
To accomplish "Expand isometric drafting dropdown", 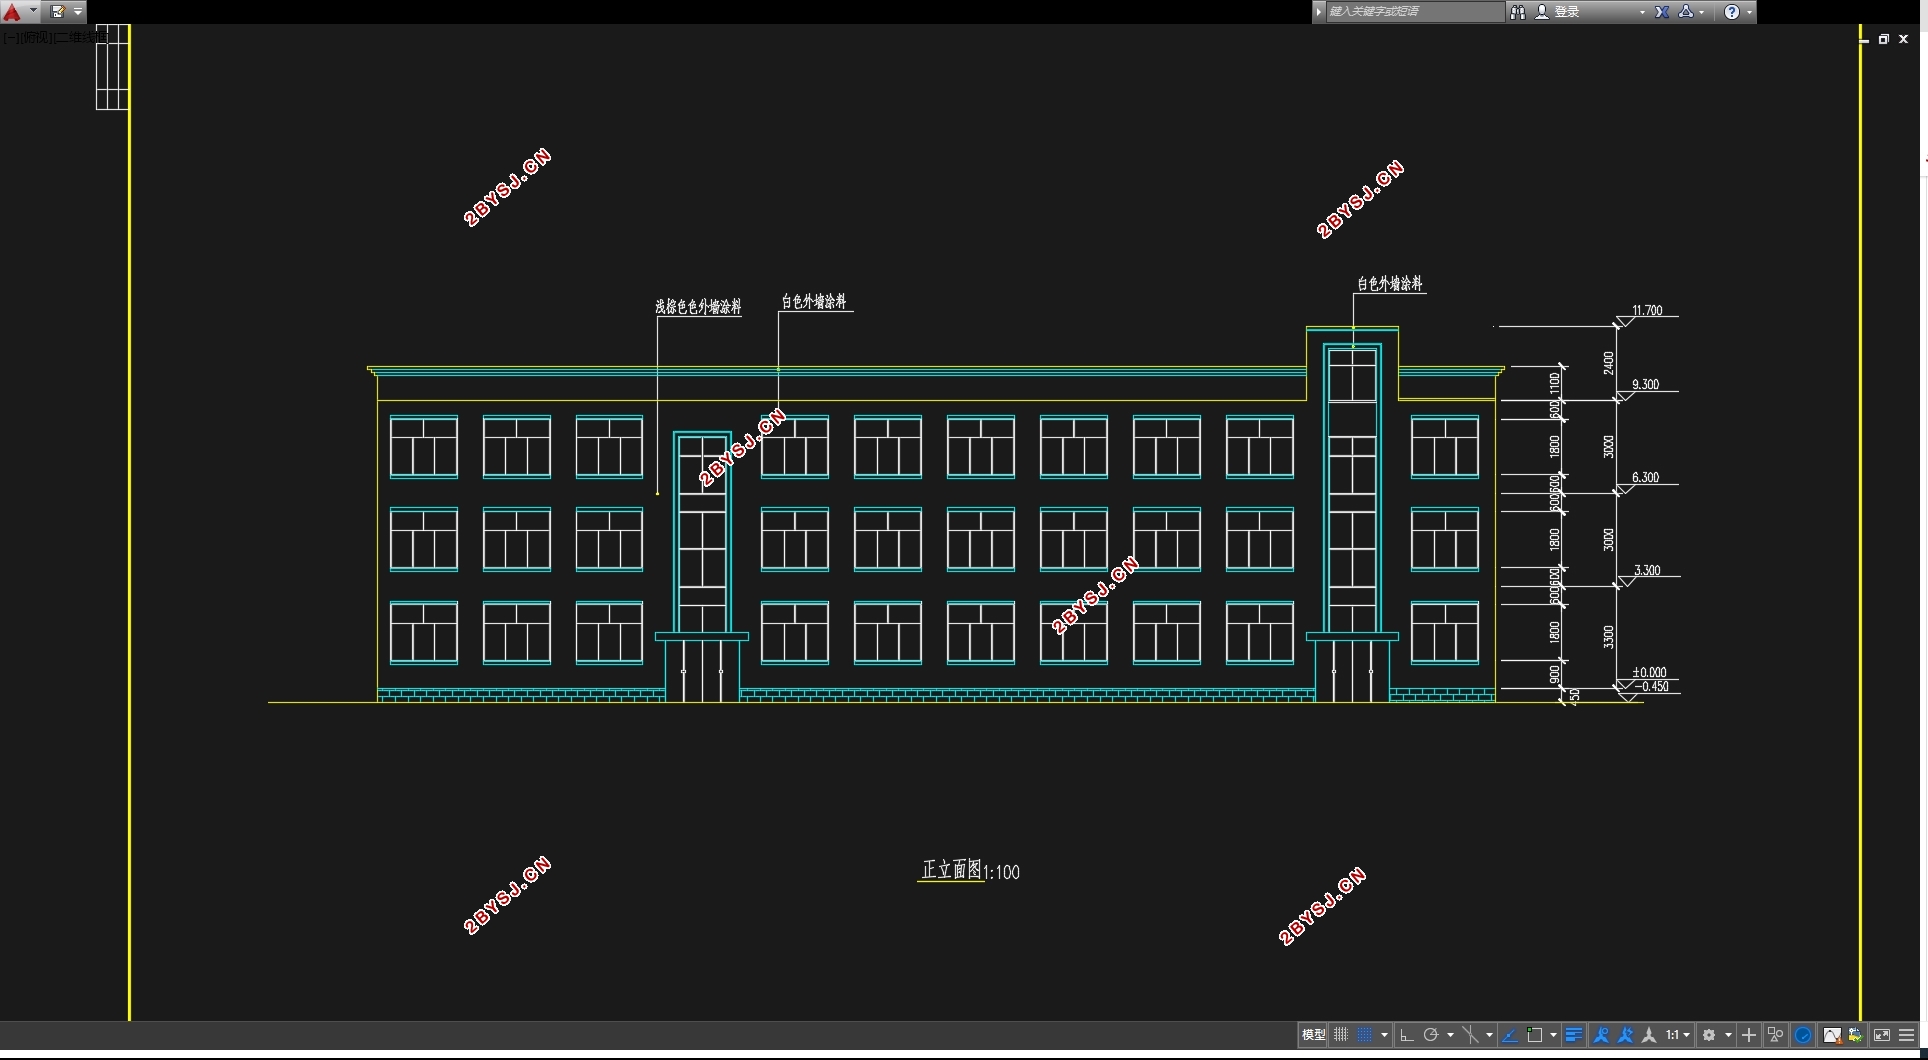I will (x=1489, y=1035).
